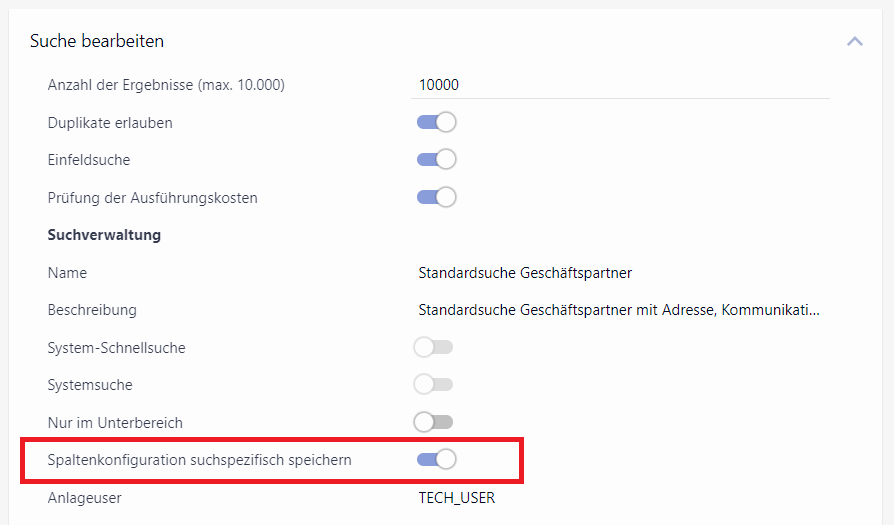Viewport: 894px width, 525px height.
Task: Click the Nur im Unterbereich label text
Action: 115,423
